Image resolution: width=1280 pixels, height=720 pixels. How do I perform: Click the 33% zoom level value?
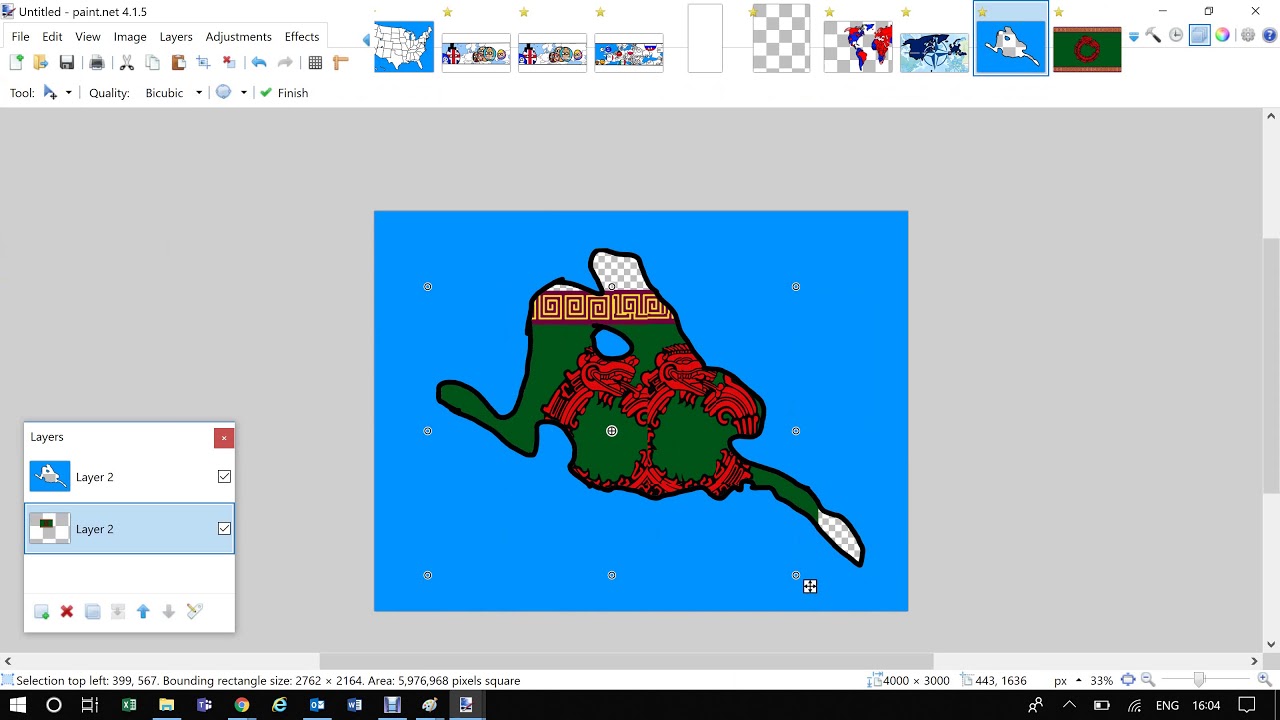tap(1101, 680)
